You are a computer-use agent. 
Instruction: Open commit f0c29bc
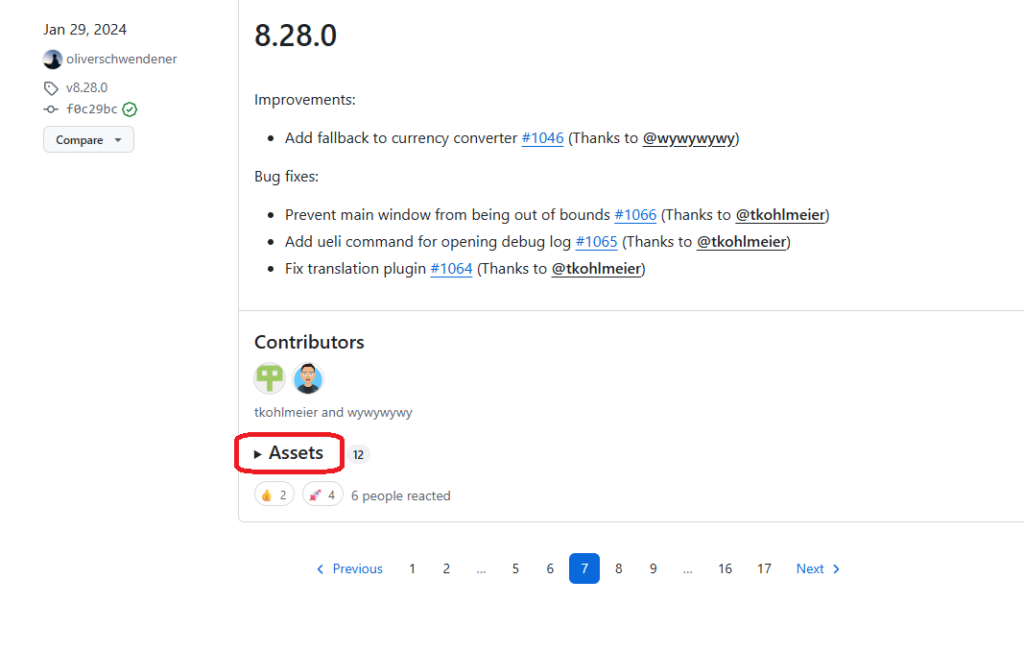tap(91, 109)
